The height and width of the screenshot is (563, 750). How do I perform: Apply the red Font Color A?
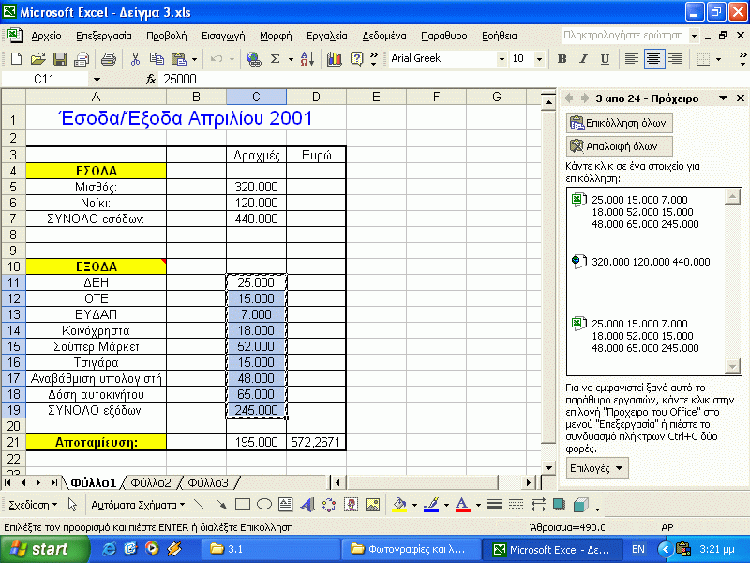[x=463, y=505]
